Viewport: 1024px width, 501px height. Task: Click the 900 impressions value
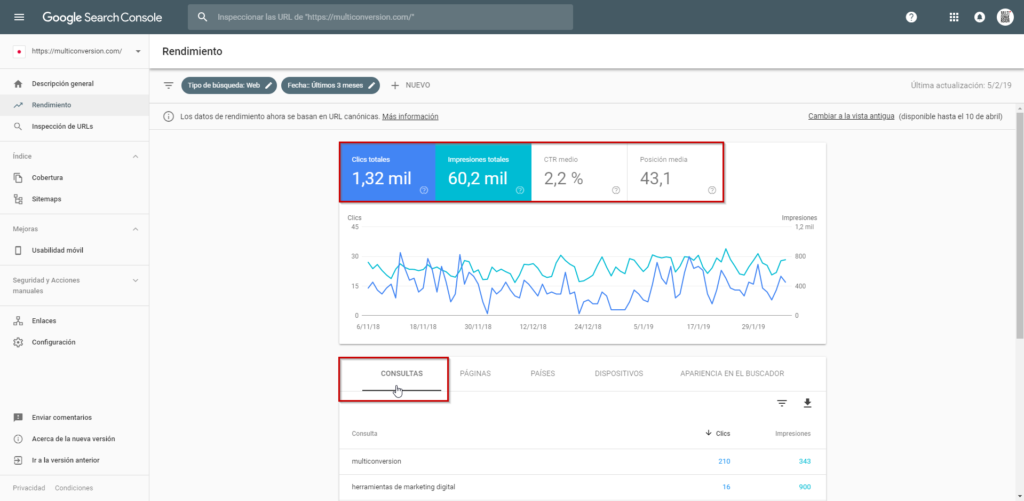[x=804, y=487]
